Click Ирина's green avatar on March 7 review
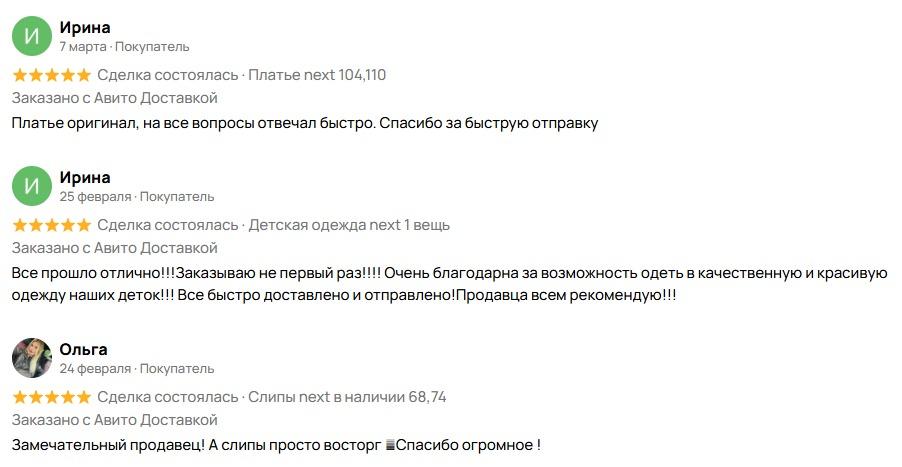 pyautogui.click(x=32, y=36)
